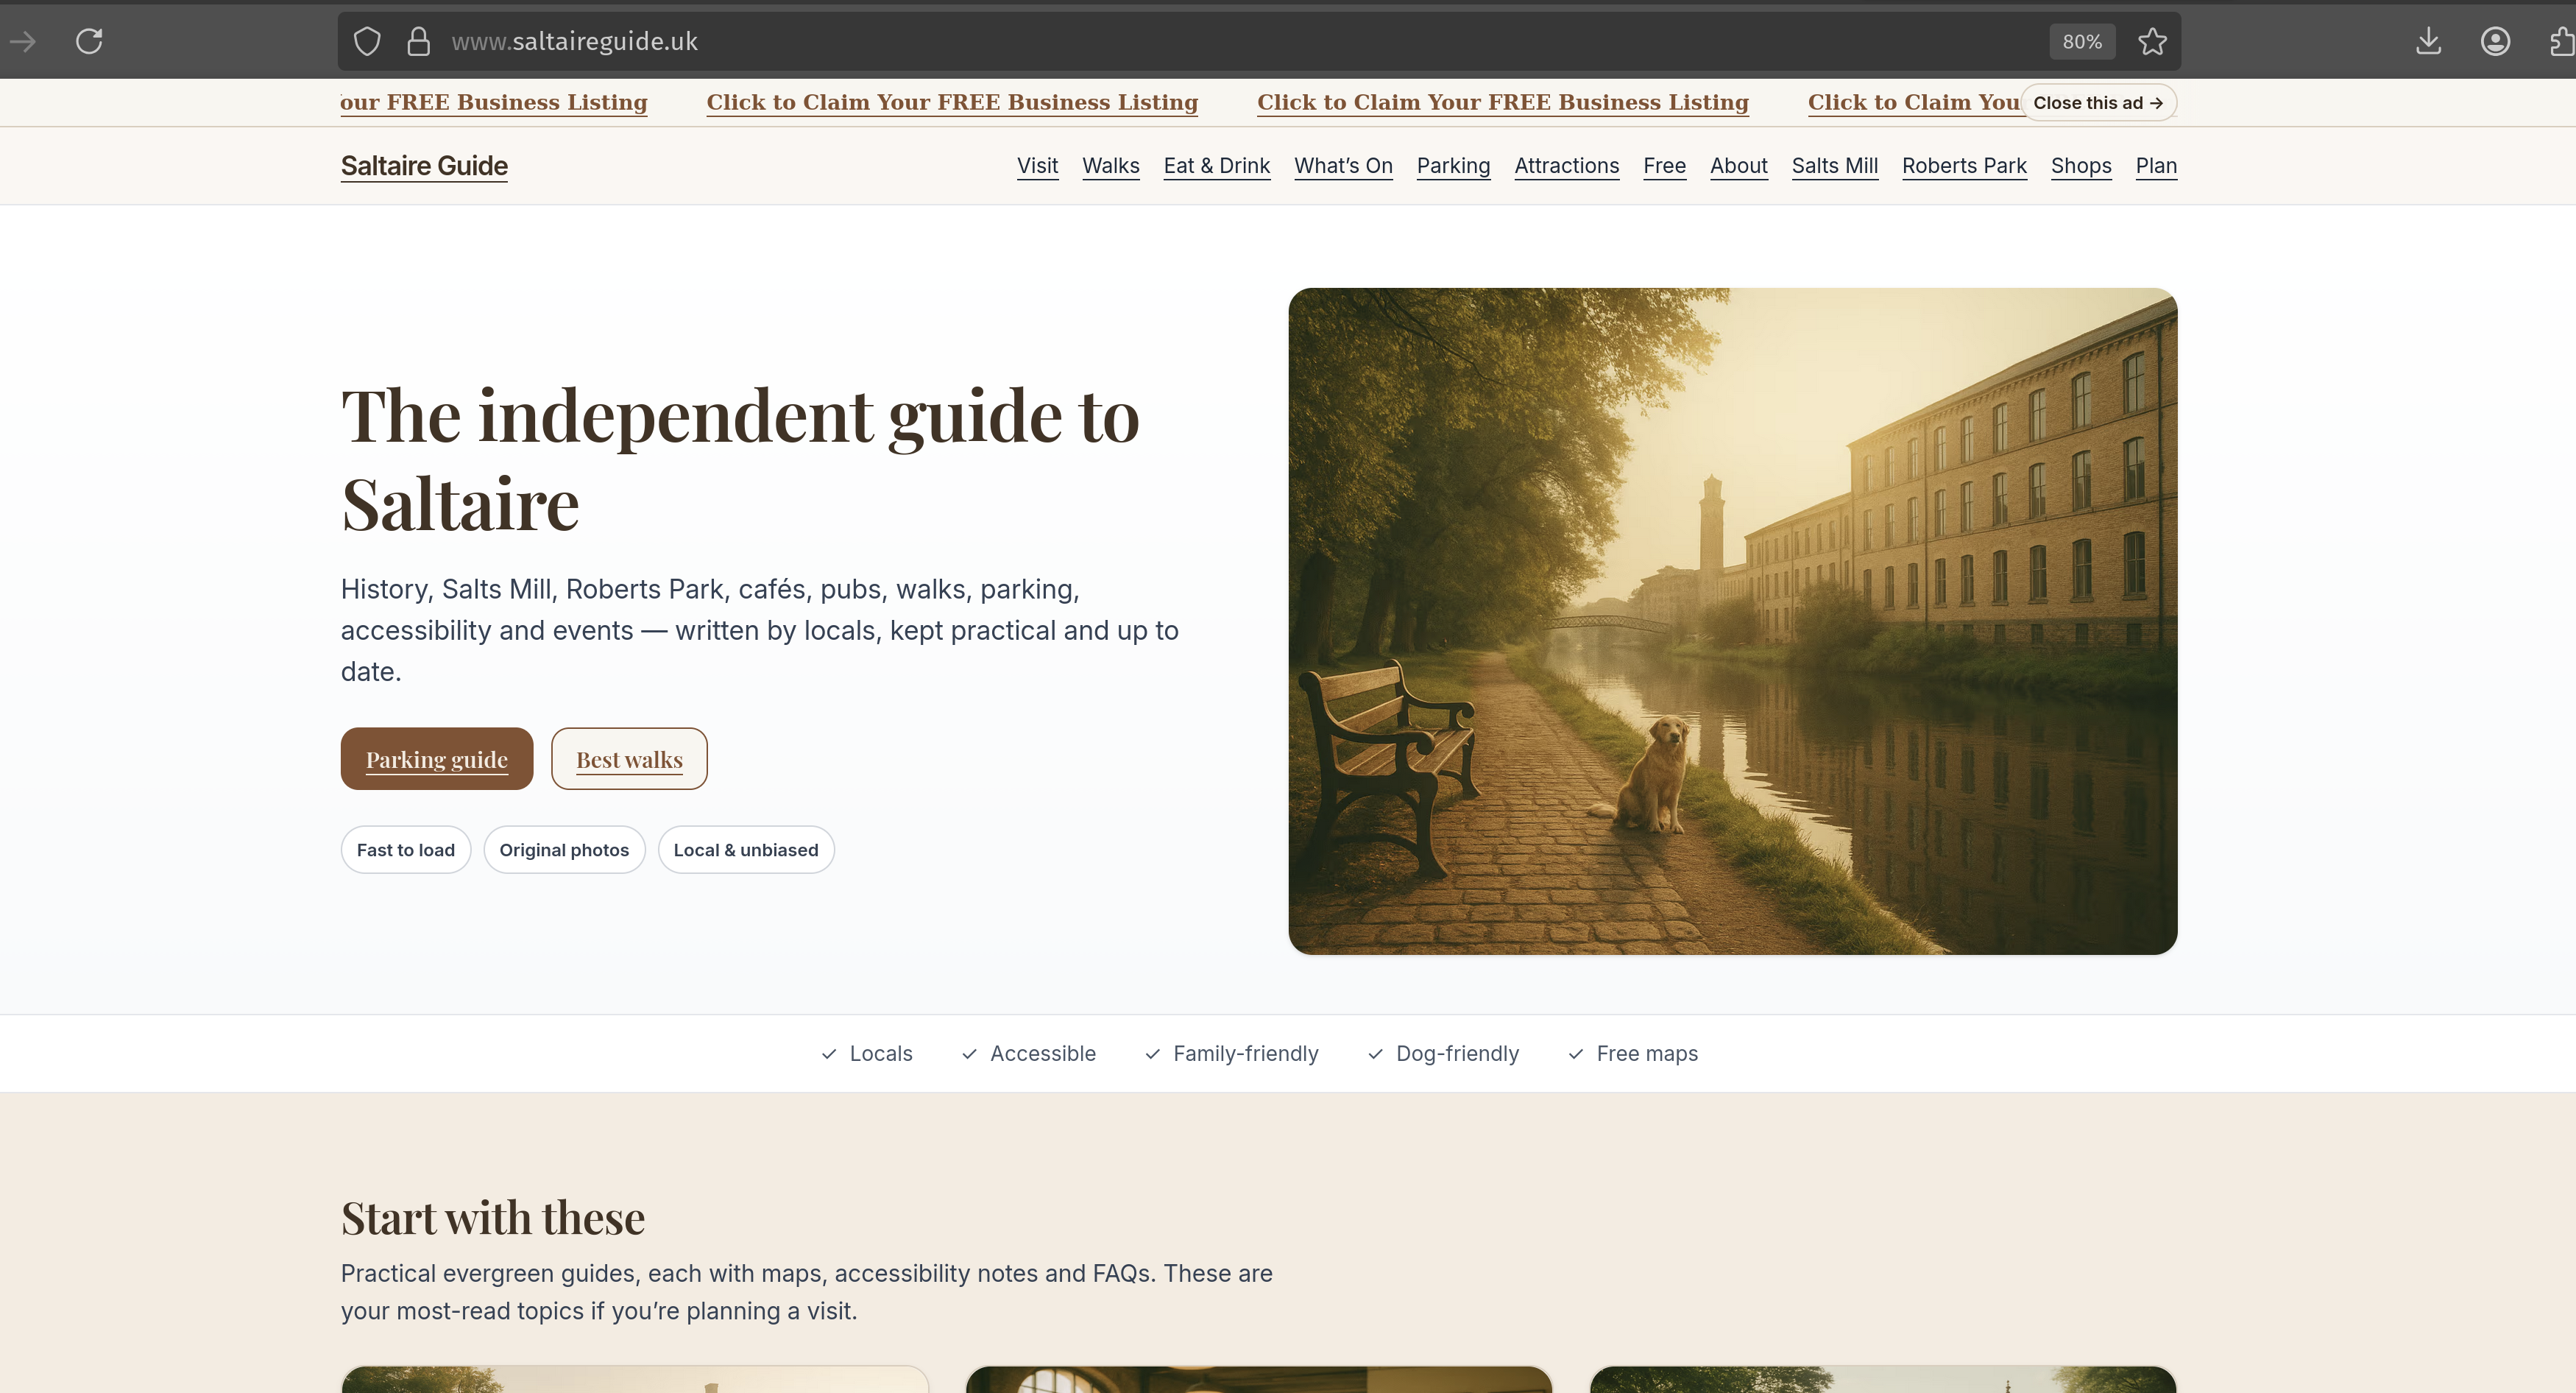Click the Saltaire Guide site logo

(x=424, y=166)
